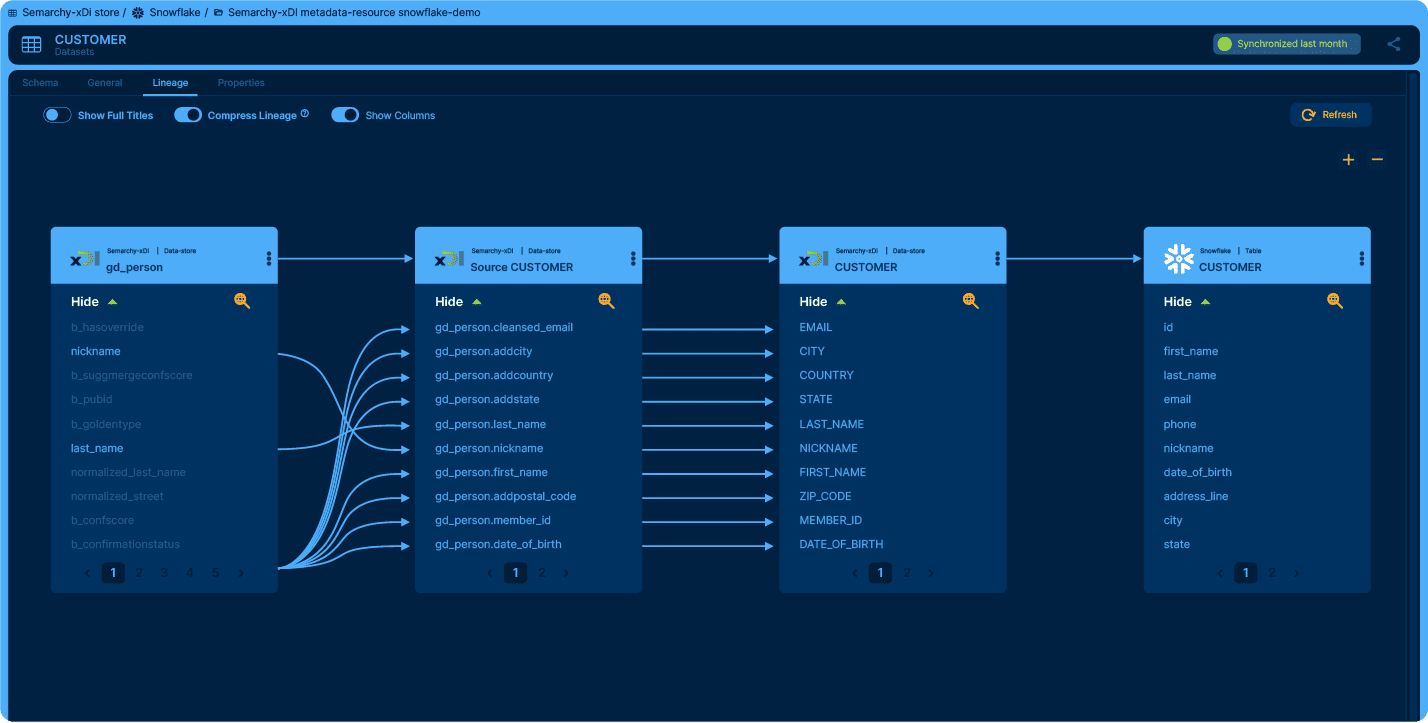
Task: Select ZIP_CODE column in CUSTOMER data-store
Action: coord(825,496)
